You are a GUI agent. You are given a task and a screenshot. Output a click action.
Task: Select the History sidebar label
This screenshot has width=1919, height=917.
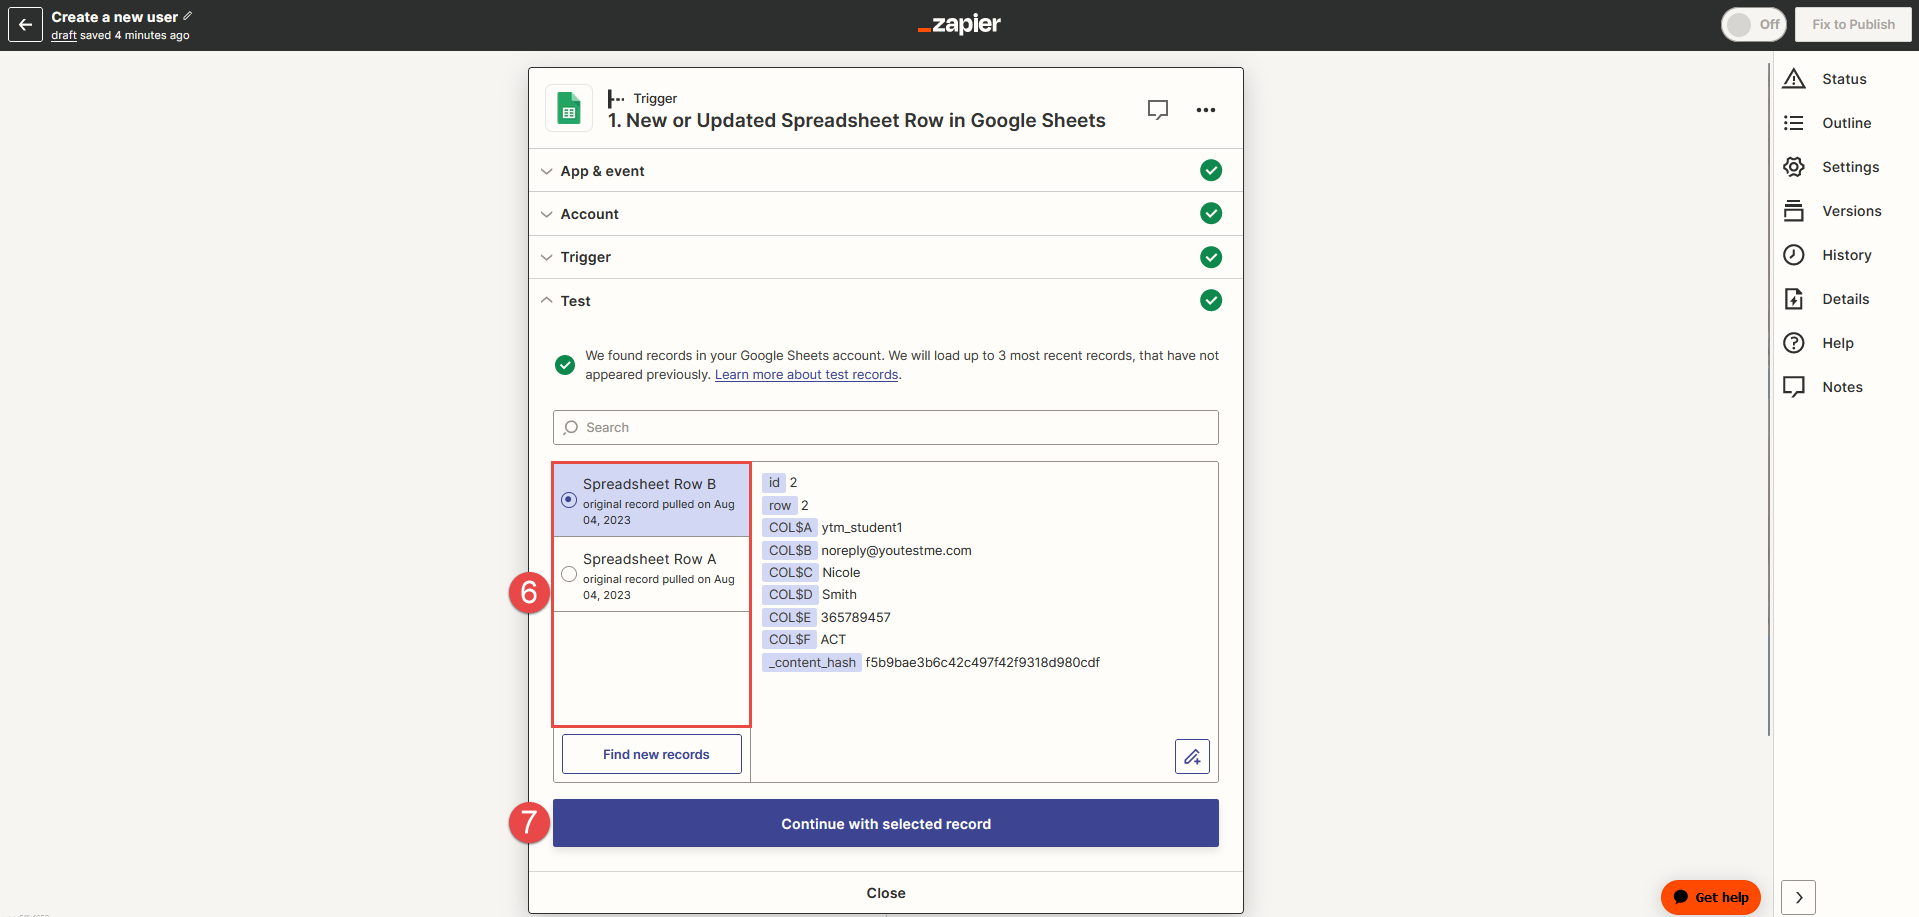pos(1846,255)
